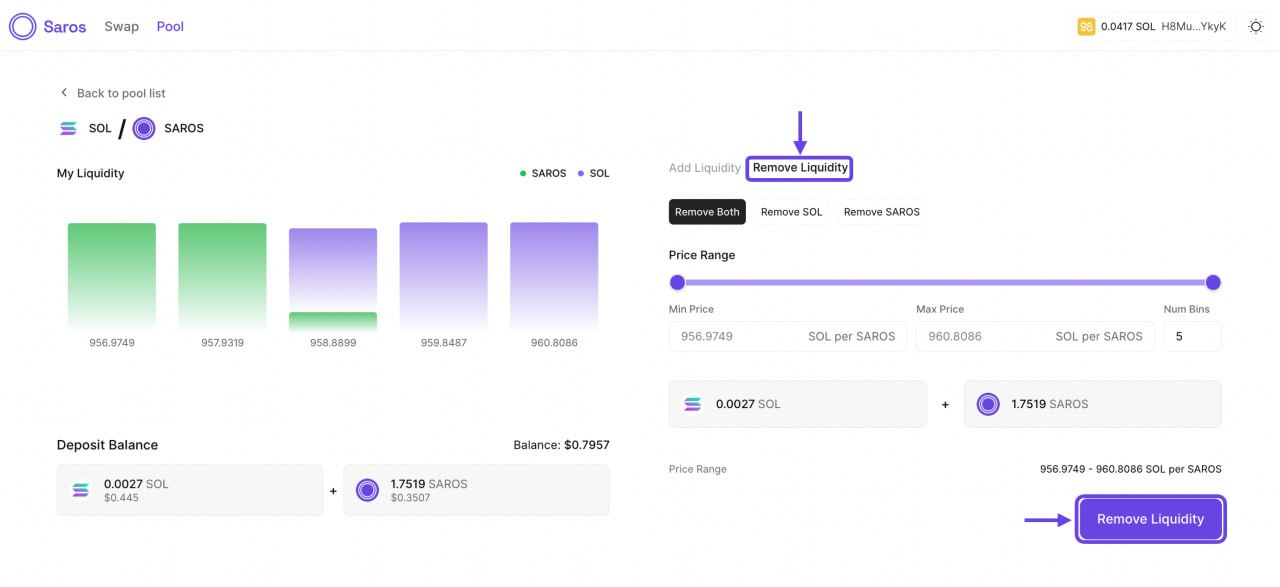Toggle the light/dark theme sun icon
The image size is (1280, 587).
(1256, 27)
